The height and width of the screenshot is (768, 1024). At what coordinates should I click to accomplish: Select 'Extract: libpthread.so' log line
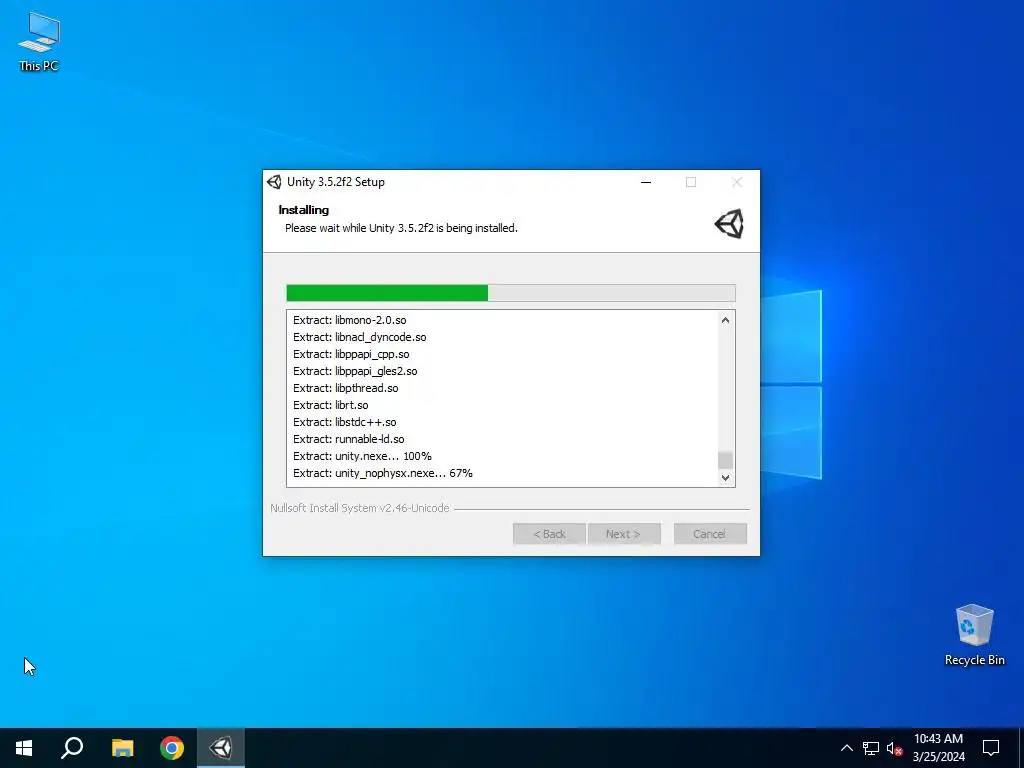(x=345, y=388)
